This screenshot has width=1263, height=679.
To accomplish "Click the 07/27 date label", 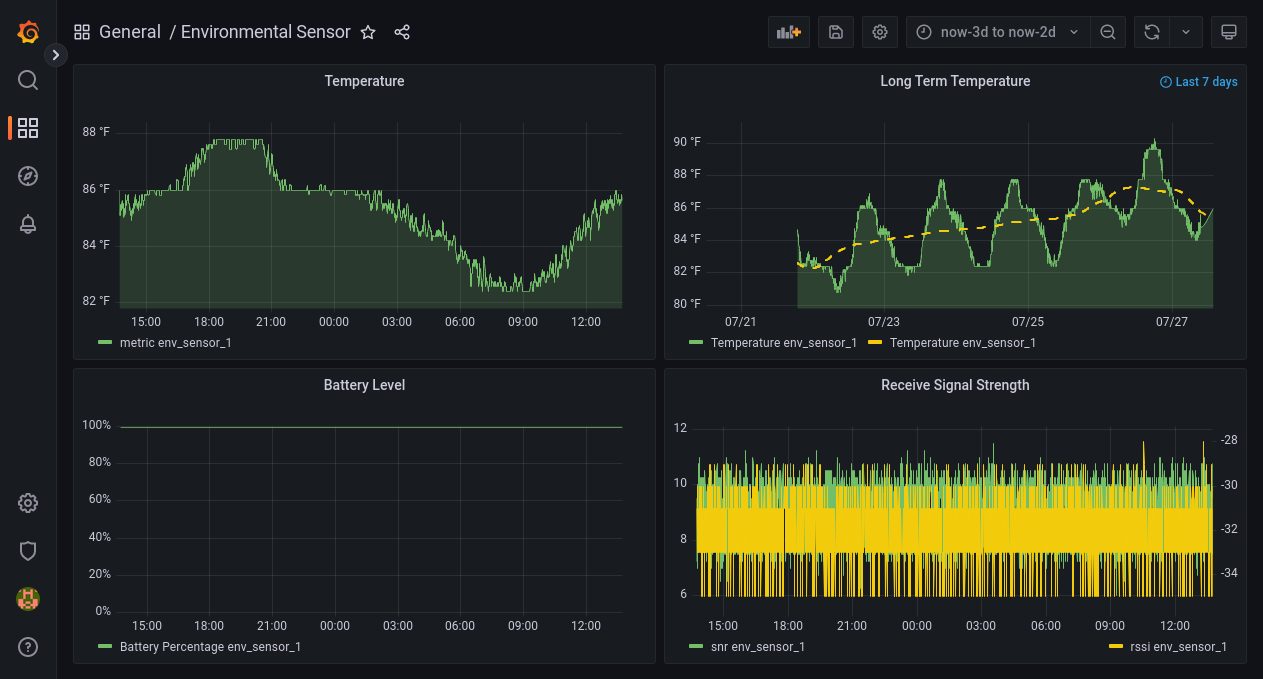I will [x=1172, y=322].
